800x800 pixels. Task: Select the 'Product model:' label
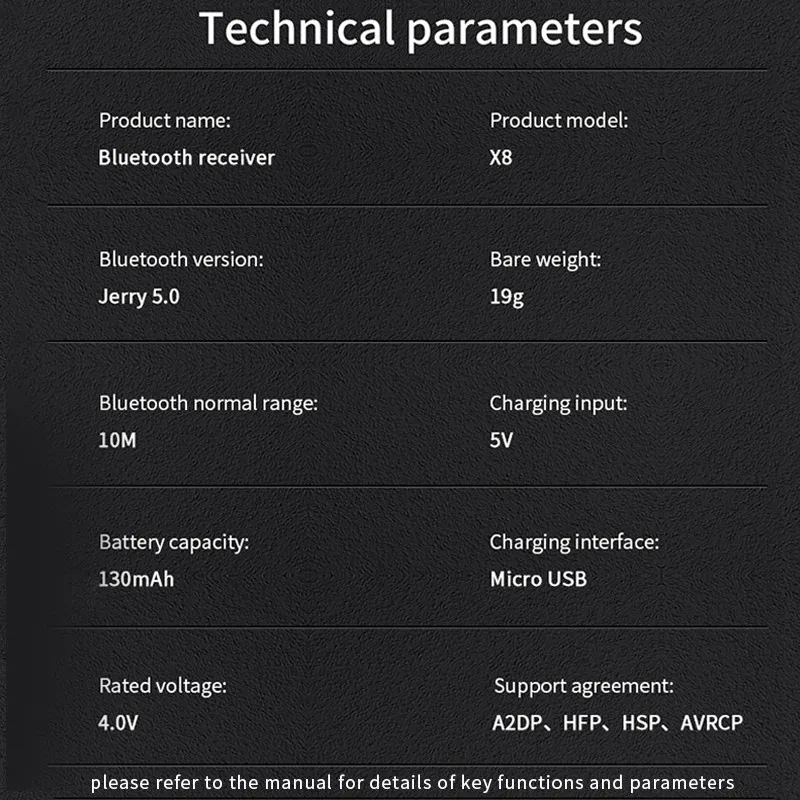(559, 121)
